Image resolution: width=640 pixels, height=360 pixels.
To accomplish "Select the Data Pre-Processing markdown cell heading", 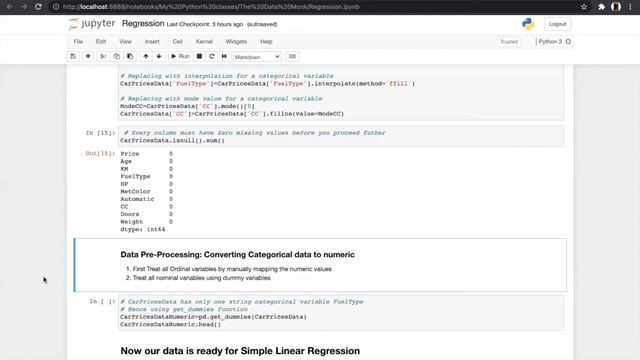I will [237, 255].
